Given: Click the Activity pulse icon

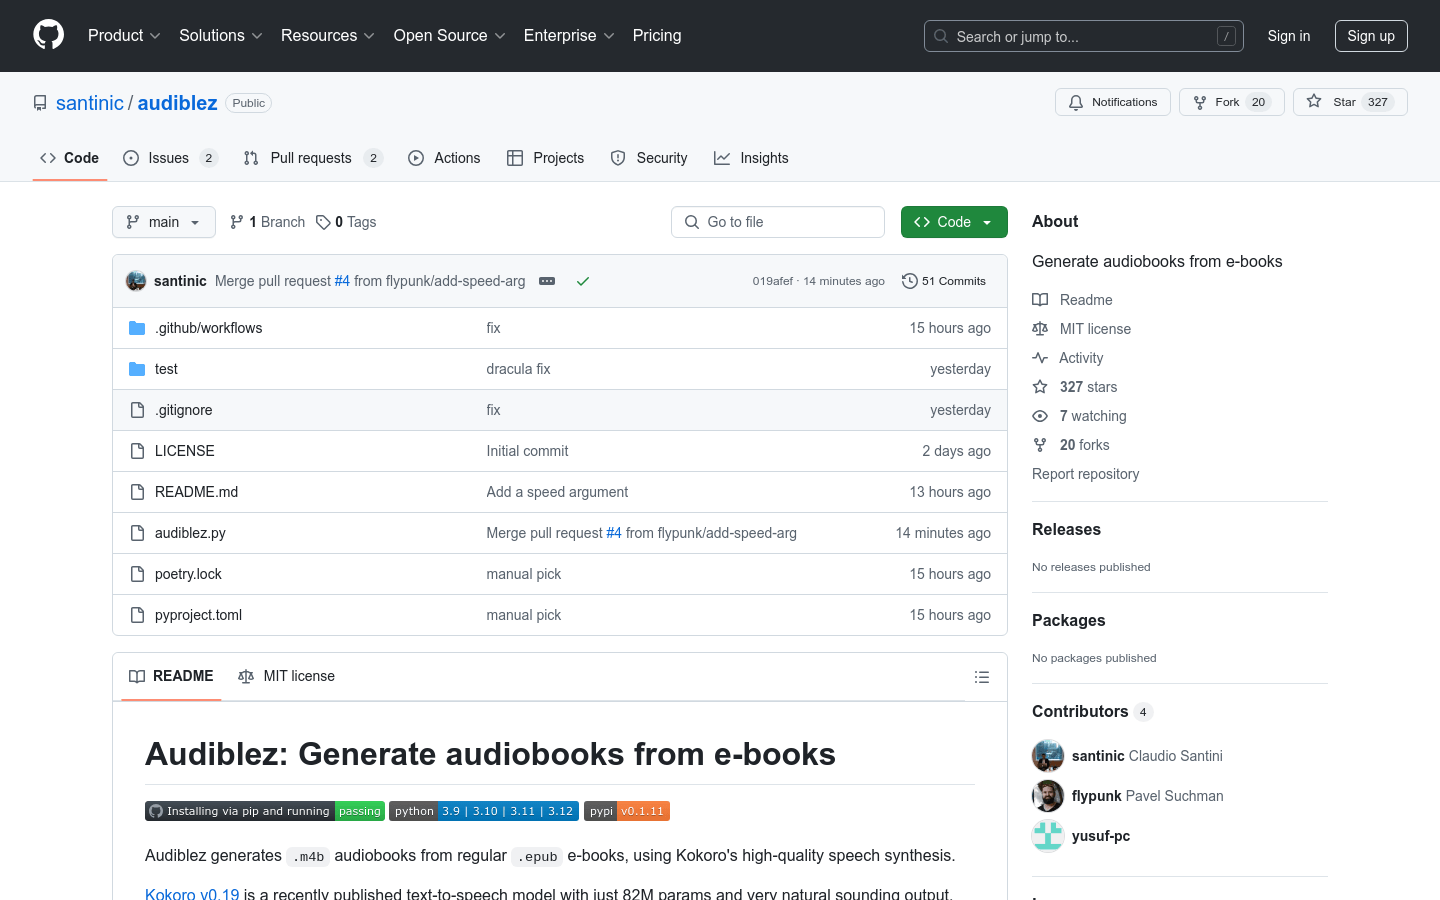Looking at the screenshot, I should (x=1040, y=358).
